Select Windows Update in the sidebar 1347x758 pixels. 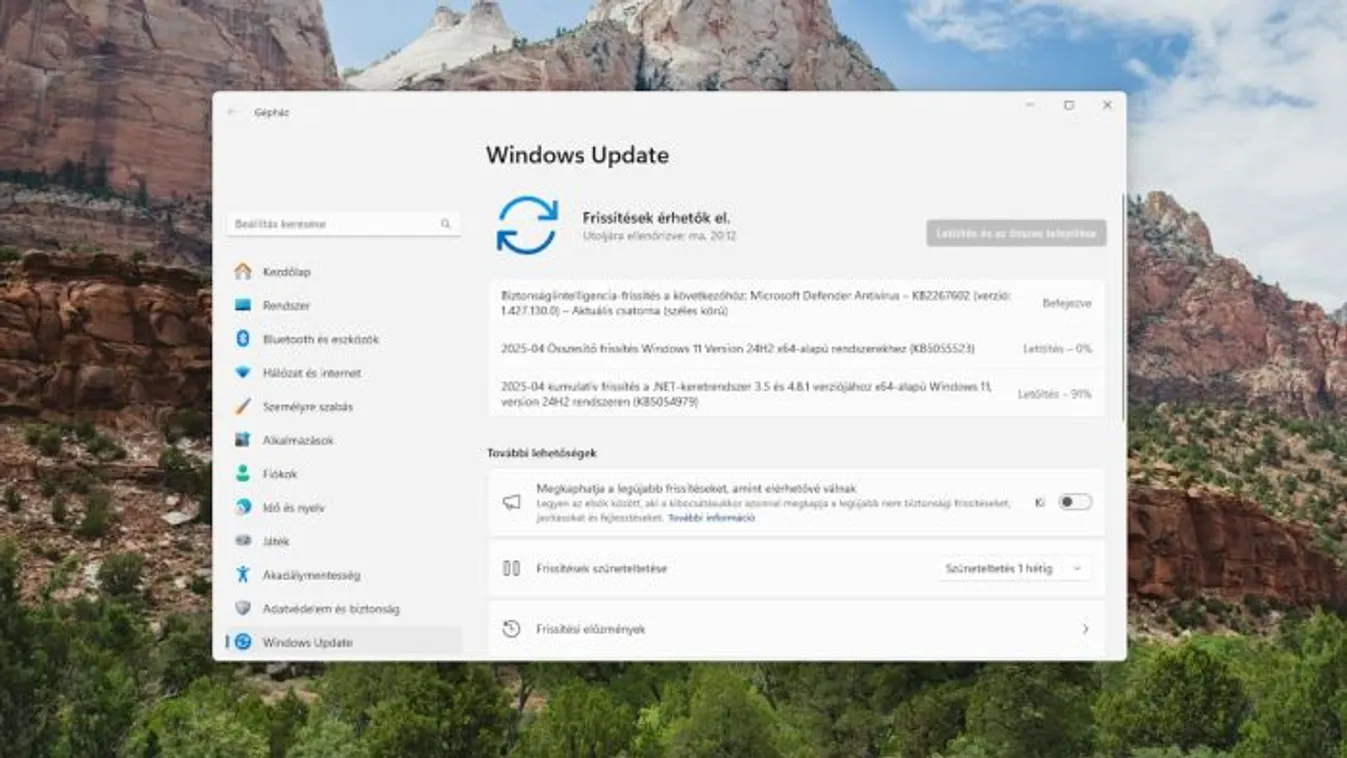coord(343,642)
